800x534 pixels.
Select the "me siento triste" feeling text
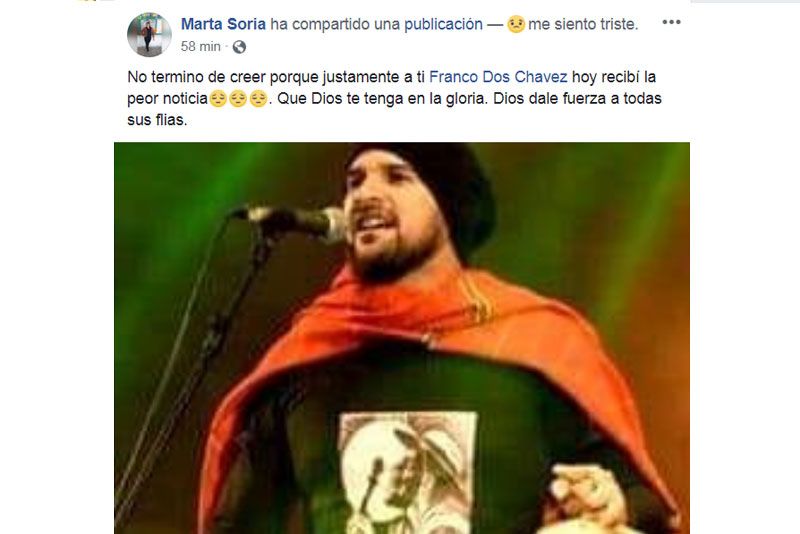pyautogui.click(x=583, y=24)
